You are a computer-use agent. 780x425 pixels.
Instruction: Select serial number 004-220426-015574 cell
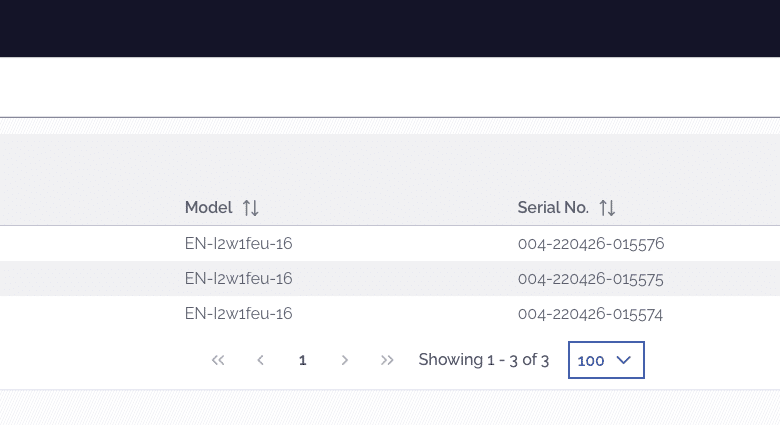(590, 314)
